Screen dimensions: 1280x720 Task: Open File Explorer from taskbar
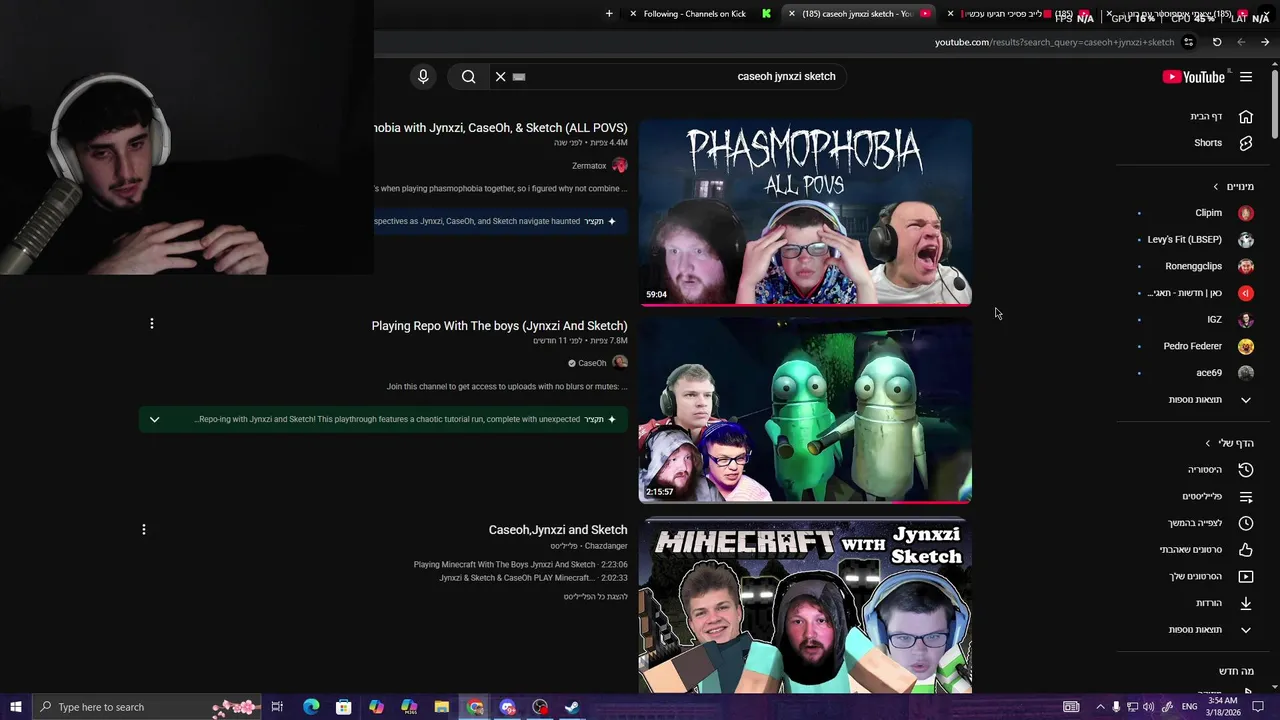(x=441, y=707)
